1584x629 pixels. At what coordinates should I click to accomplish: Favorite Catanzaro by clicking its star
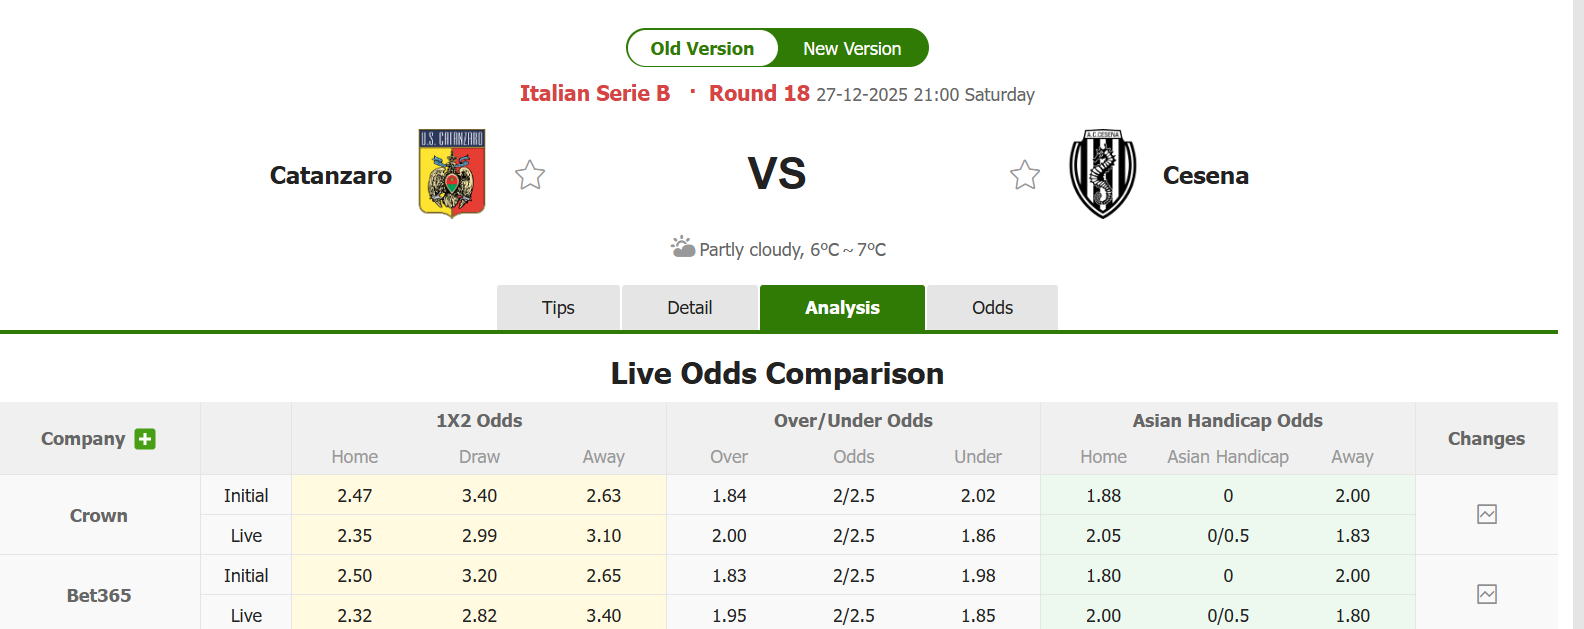click(529, 174)
